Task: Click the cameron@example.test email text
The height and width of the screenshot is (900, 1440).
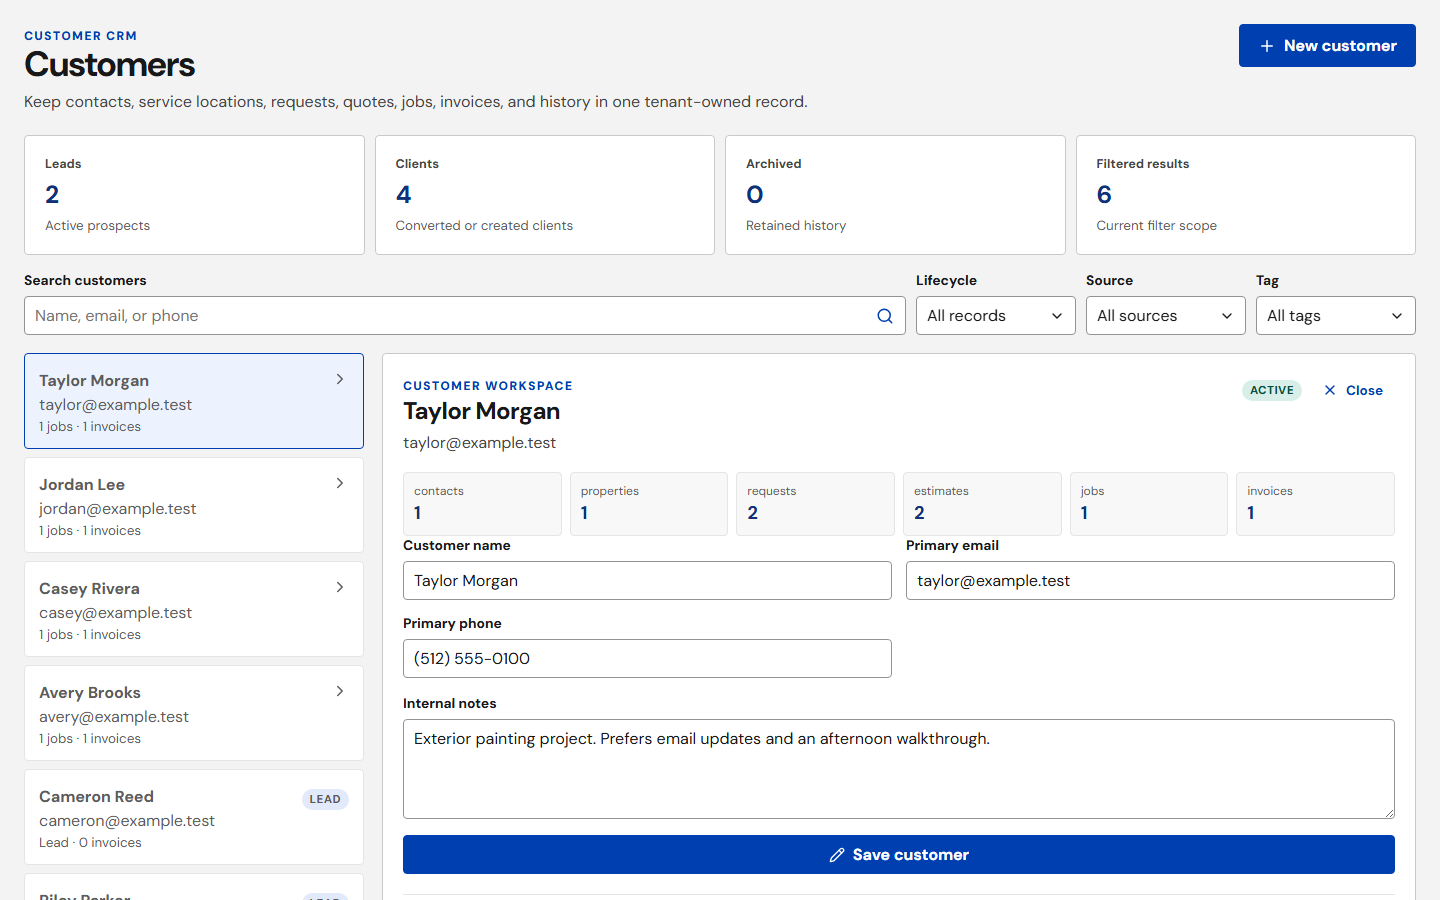Action: (127, 821)
